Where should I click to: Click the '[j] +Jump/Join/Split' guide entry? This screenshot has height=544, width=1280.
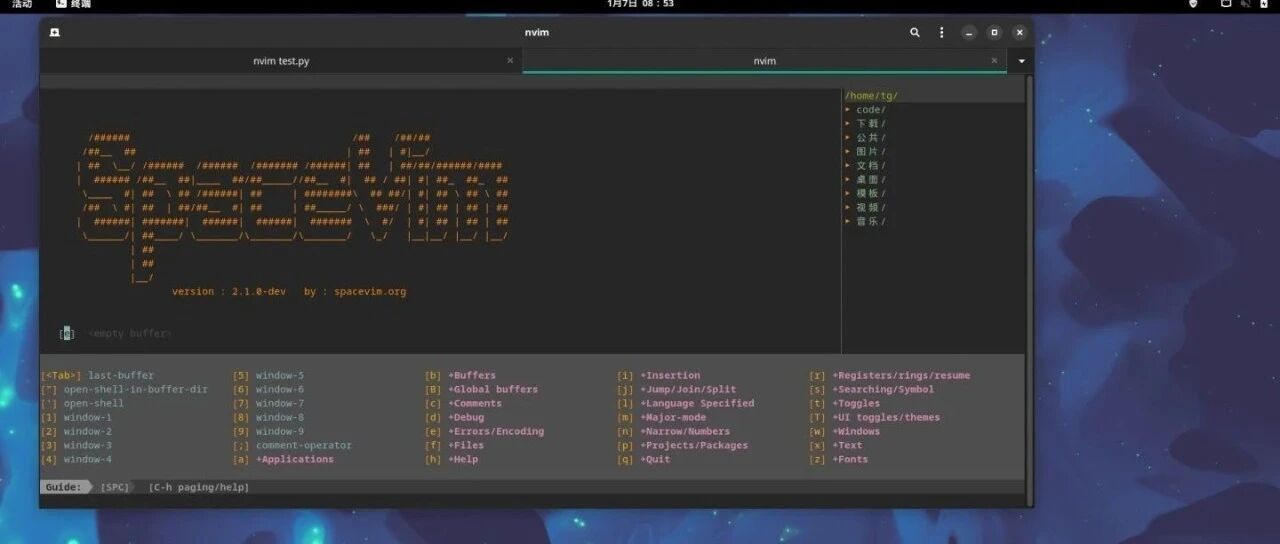[677, 390]
